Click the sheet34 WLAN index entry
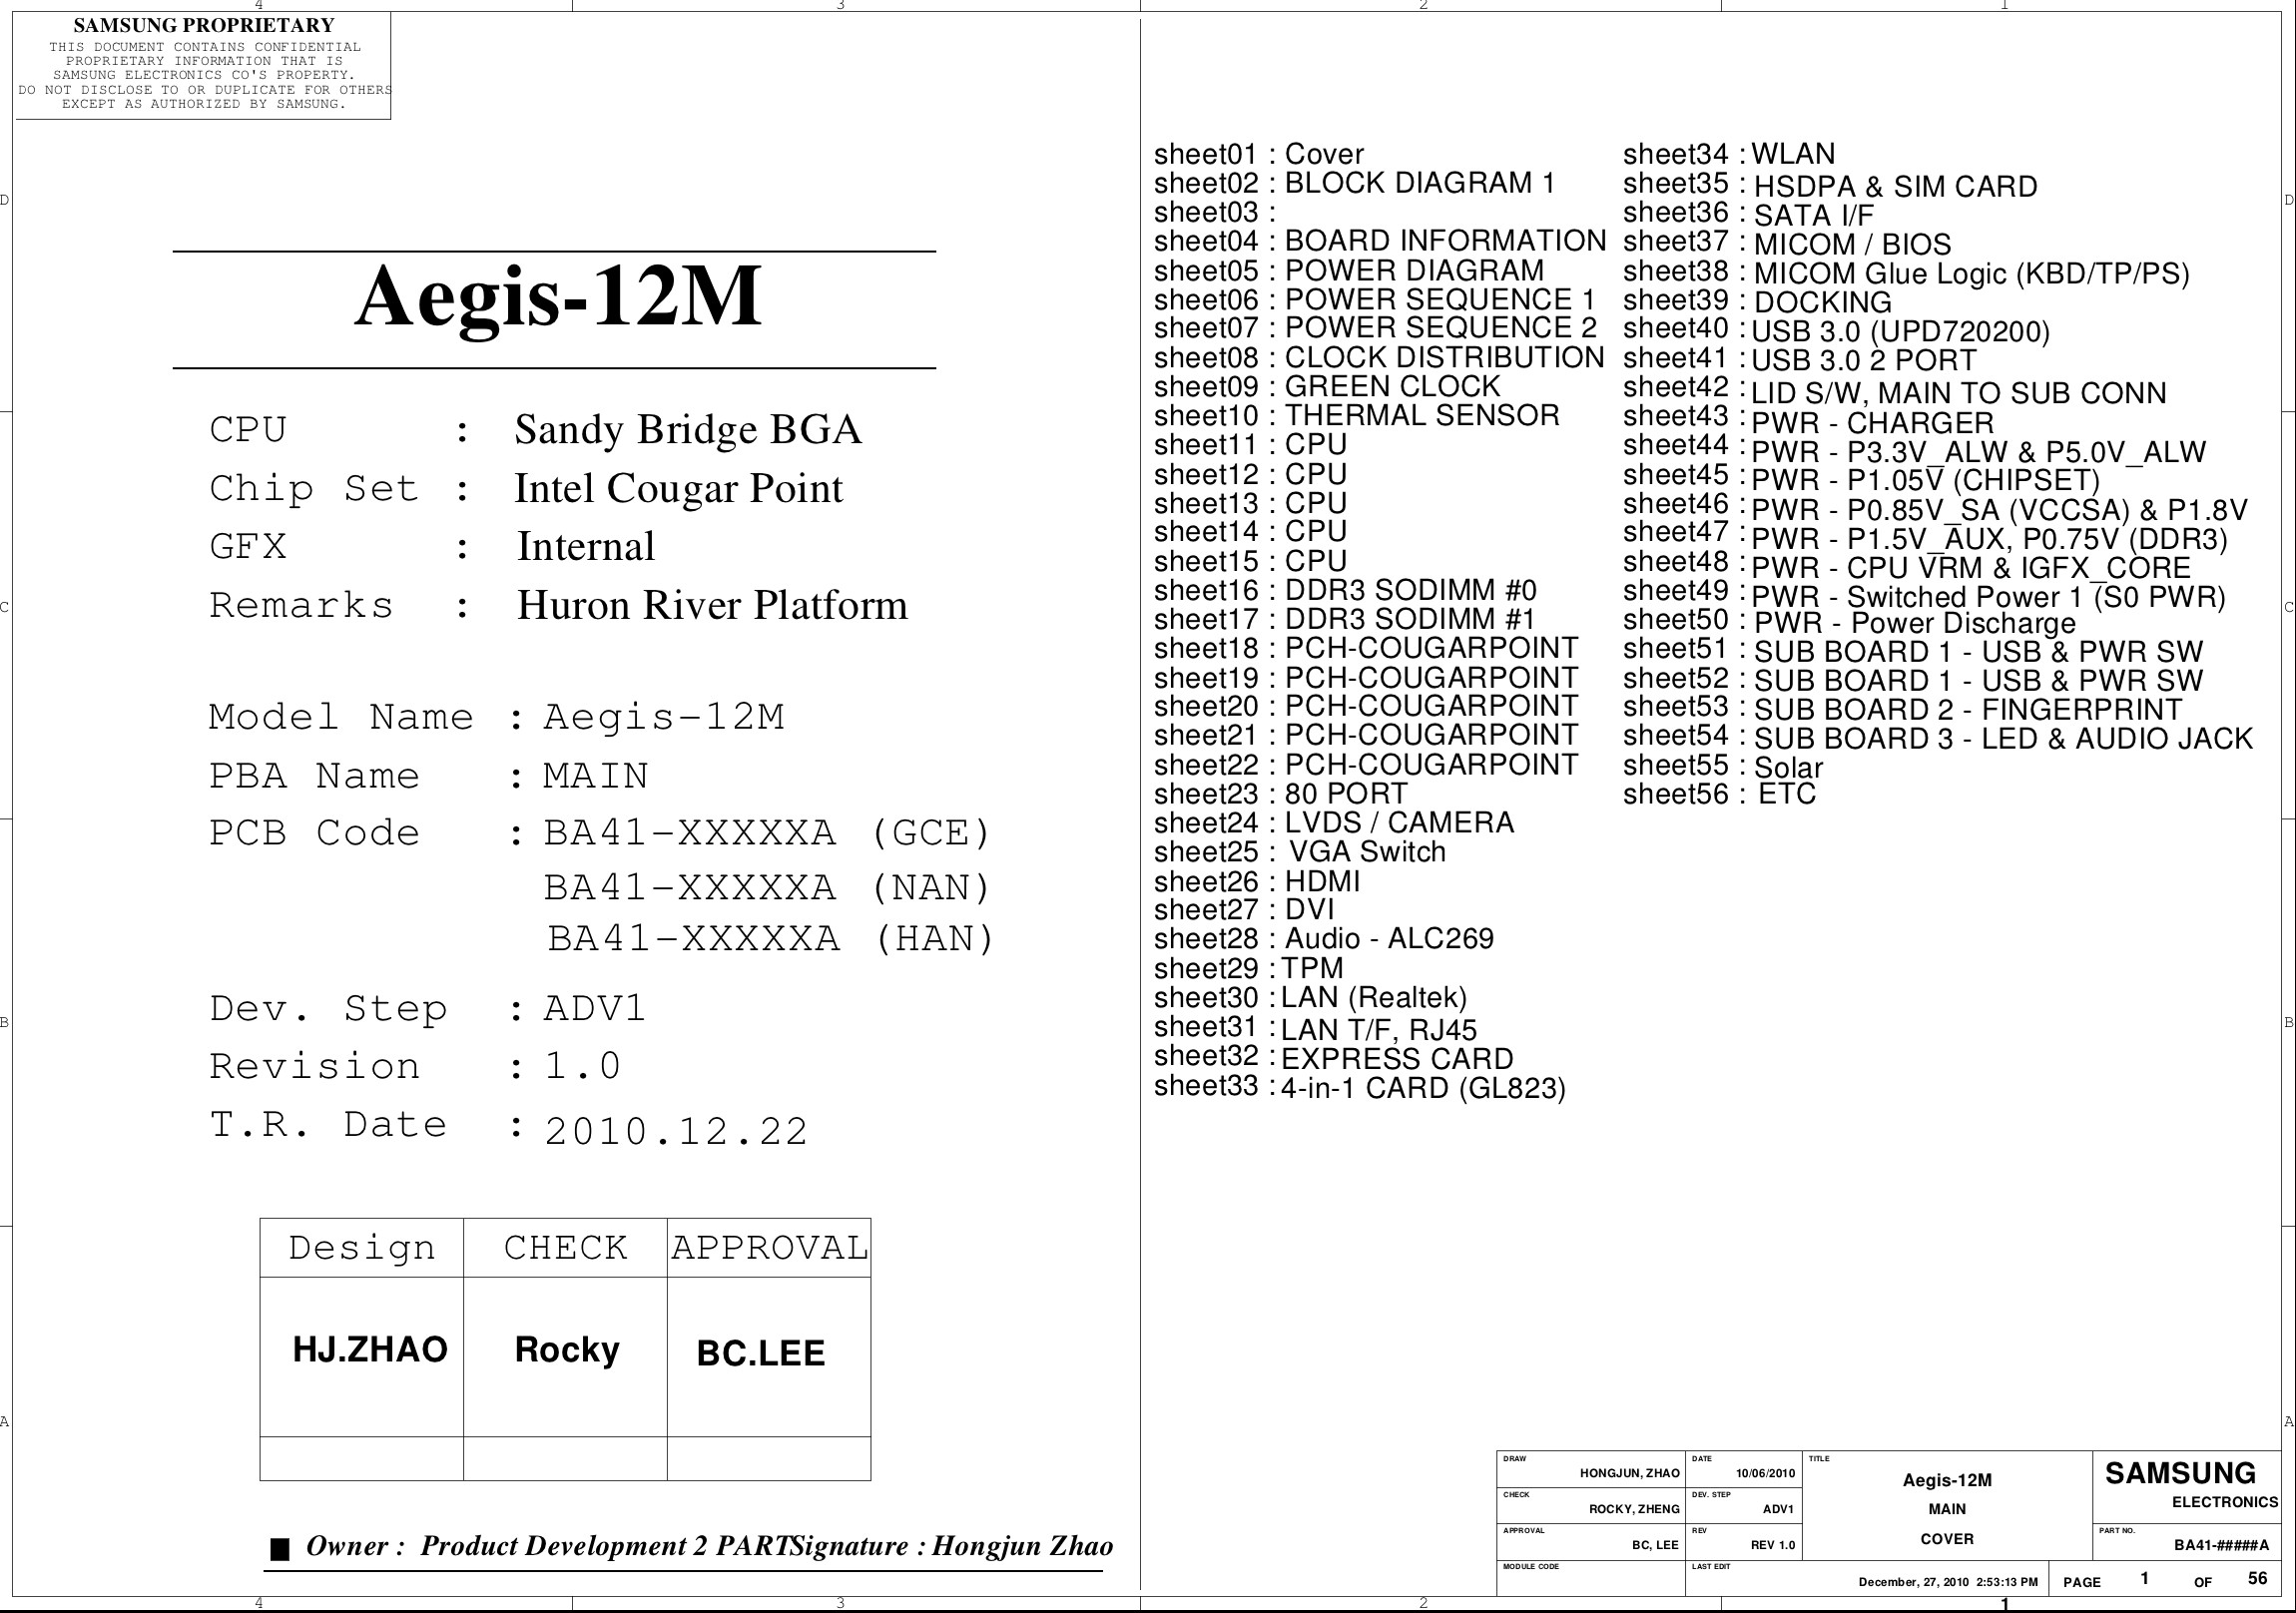The height and width of the screenshot is (1613, 2296). pos(1728,155)
